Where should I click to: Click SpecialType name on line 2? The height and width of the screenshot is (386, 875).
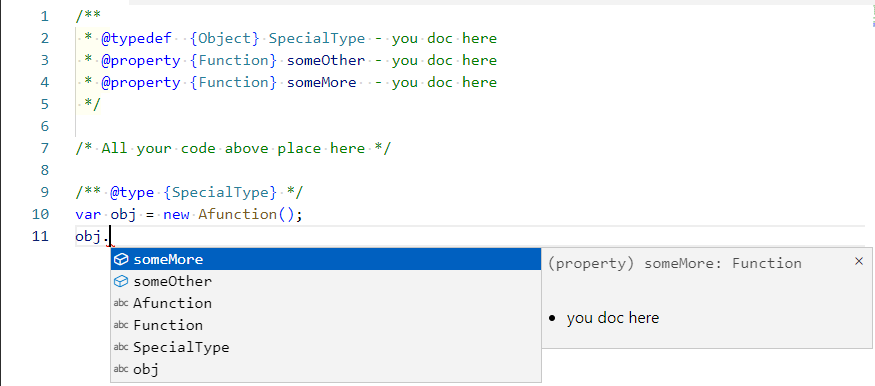[x=317, y=38]
